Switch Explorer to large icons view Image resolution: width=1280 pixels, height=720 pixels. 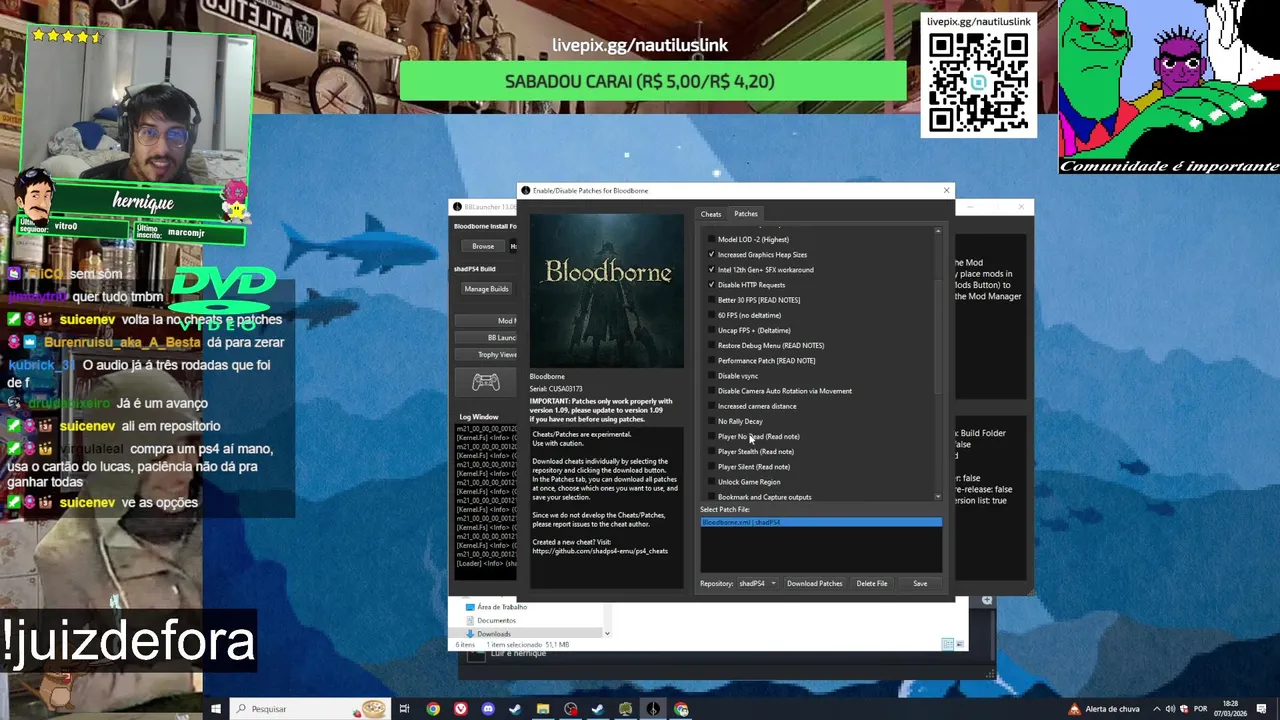[960, 644]
